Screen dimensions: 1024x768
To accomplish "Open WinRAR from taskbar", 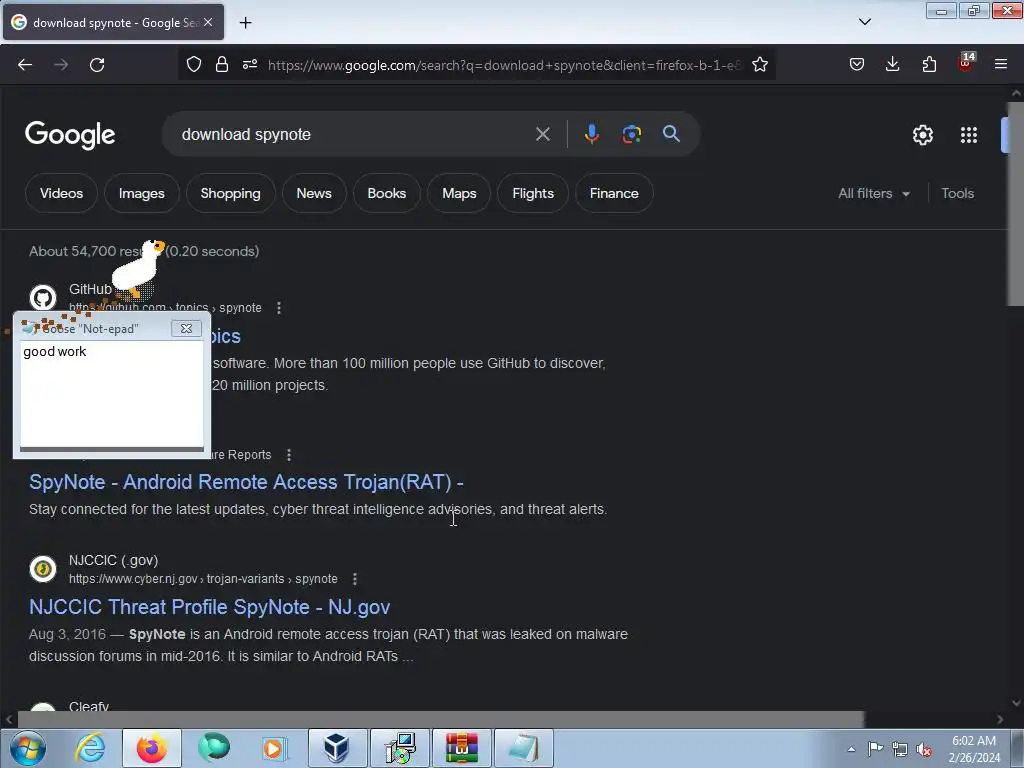I will (461, 748).
